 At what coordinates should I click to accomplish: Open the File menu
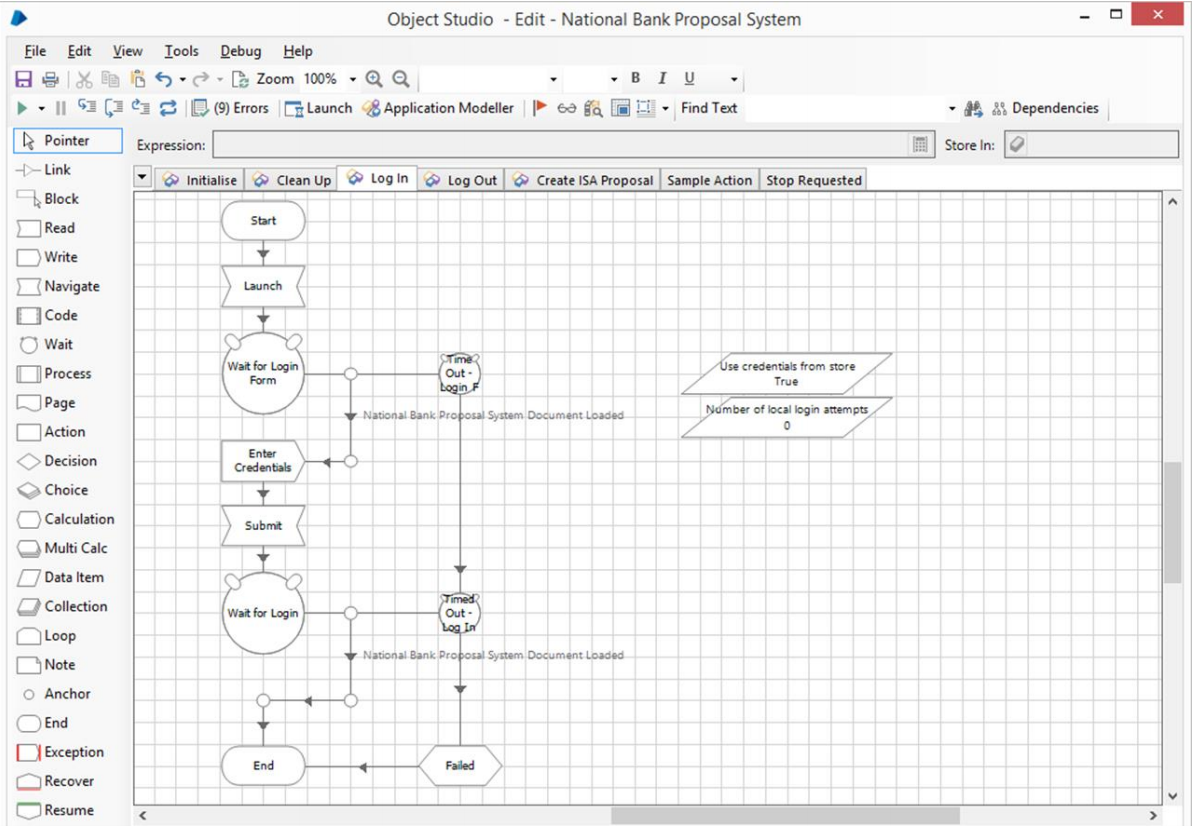[x=35, y=51]
